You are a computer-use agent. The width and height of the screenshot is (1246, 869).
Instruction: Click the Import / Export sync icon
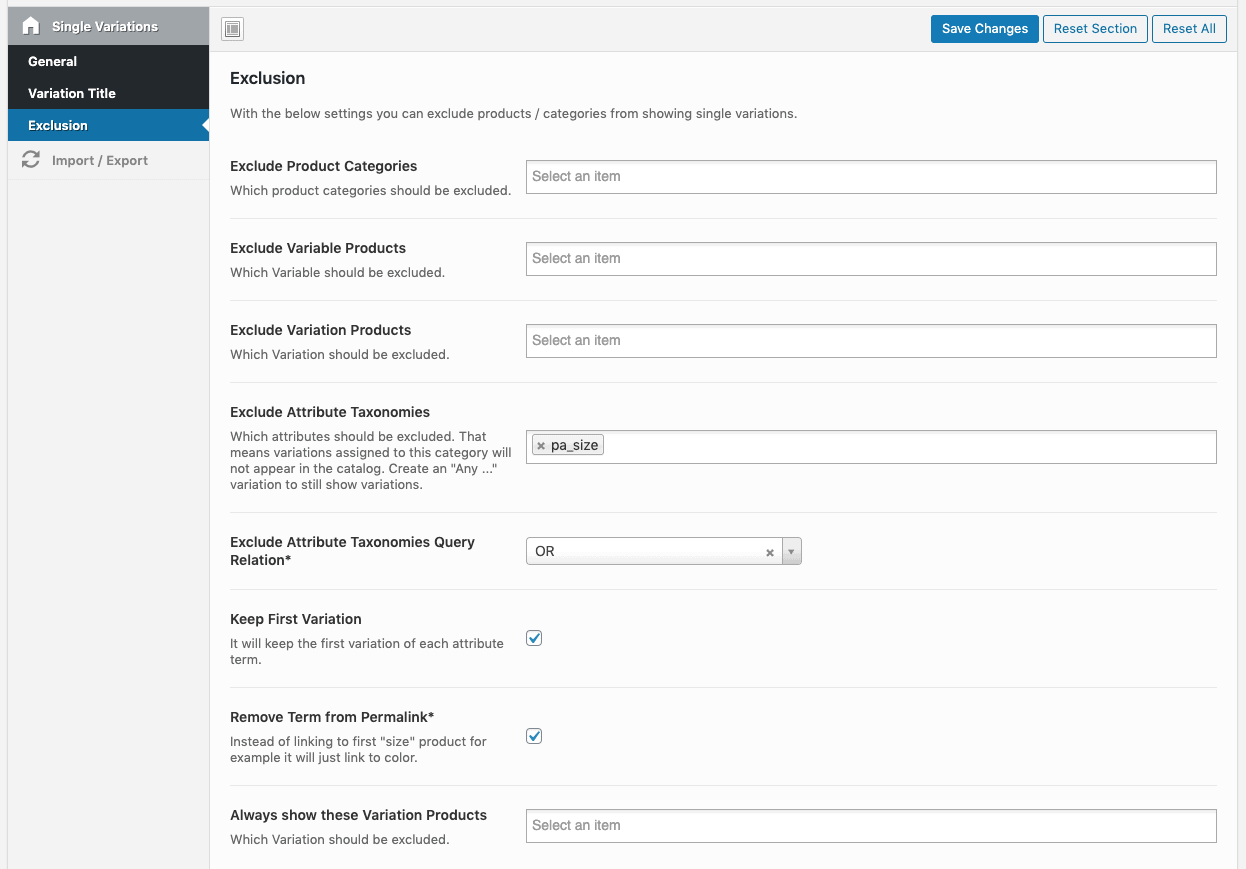(30, 159)
